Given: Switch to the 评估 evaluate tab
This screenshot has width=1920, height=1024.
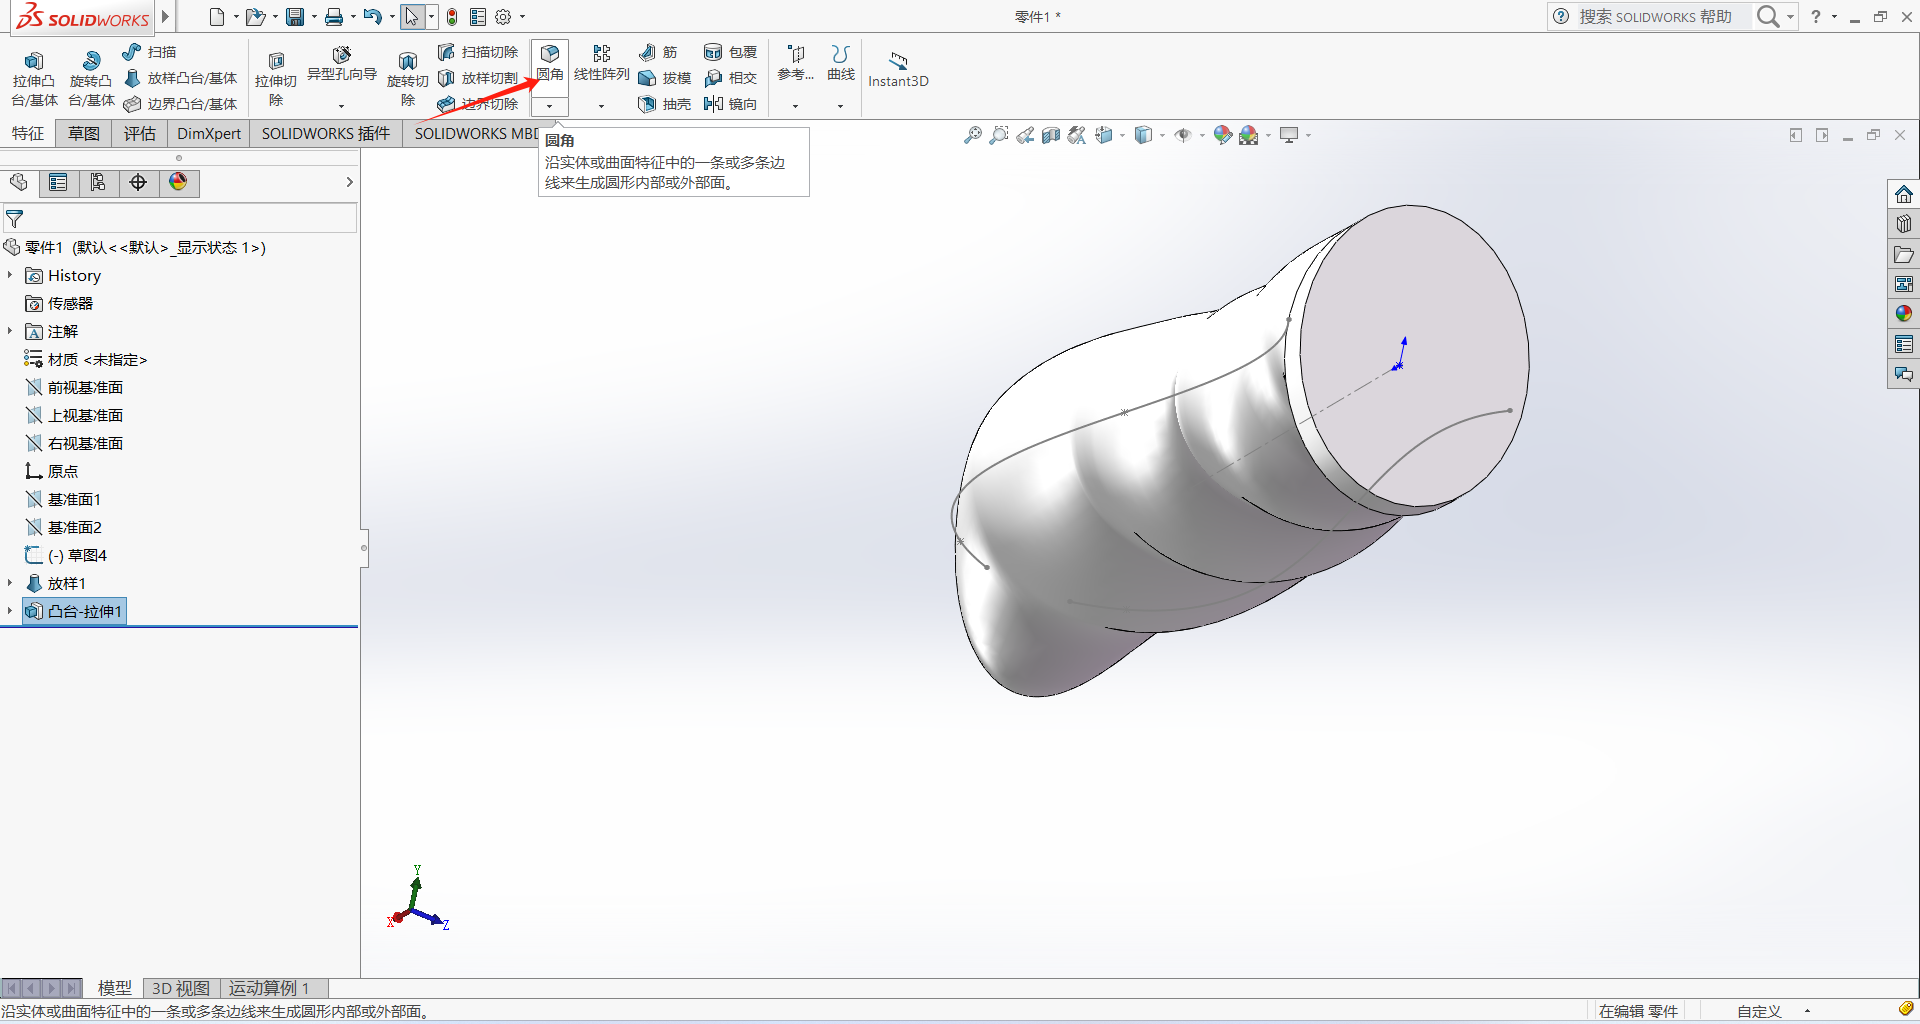Looking at the screenshot, I should tap(140, 134).
